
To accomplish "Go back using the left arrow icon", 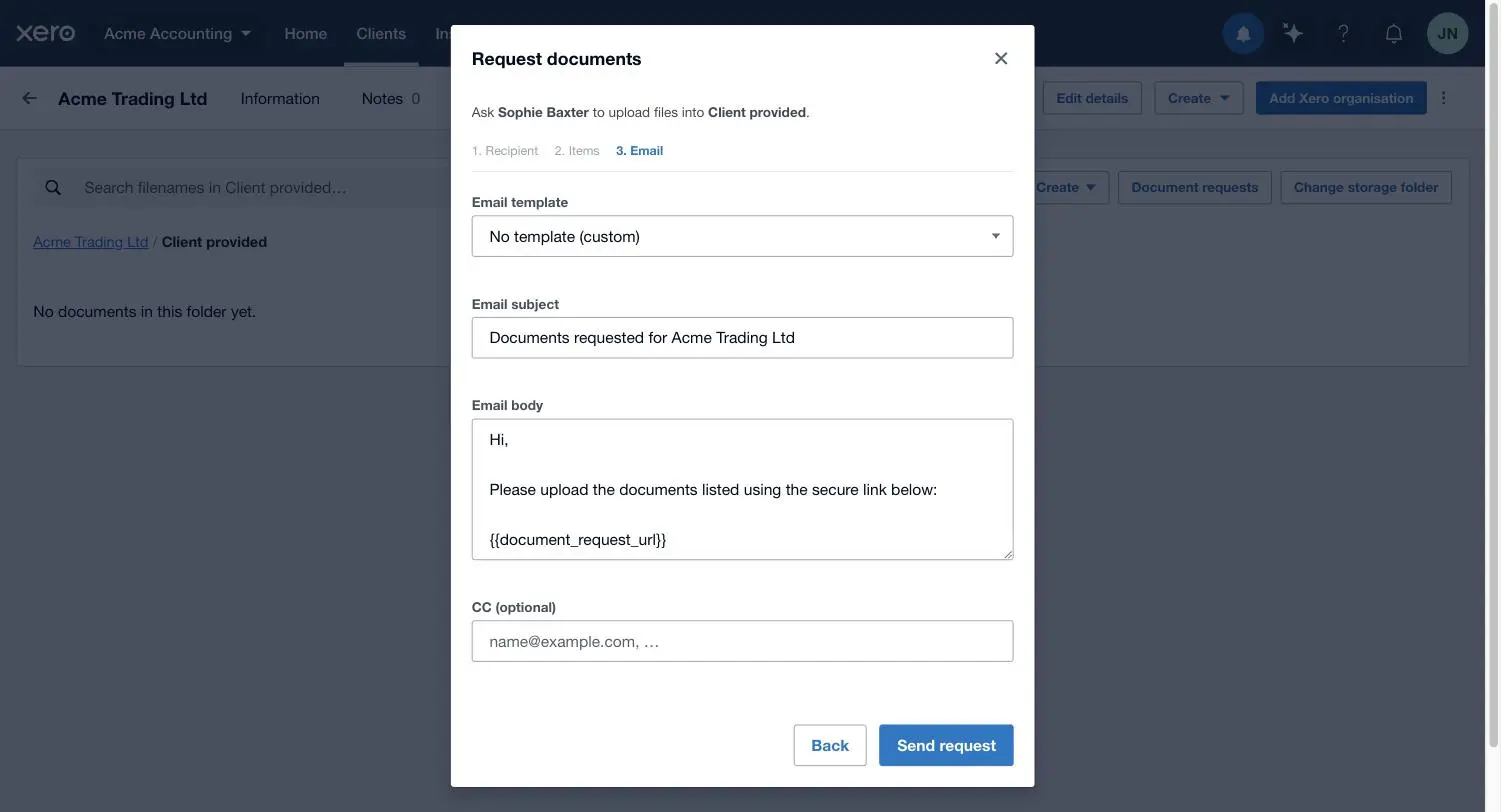I will pyautogui.click(x=29, y=98).
